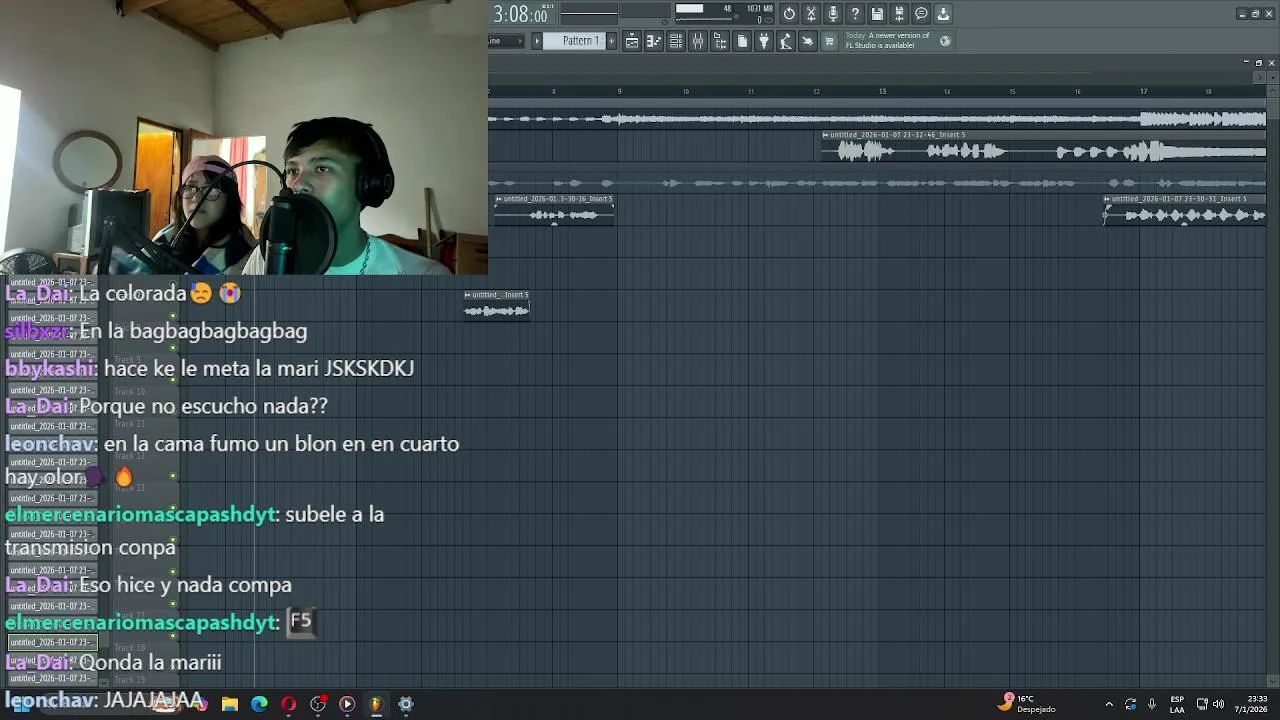
Task: Click Track 10 header label
Action: point(129,393)
